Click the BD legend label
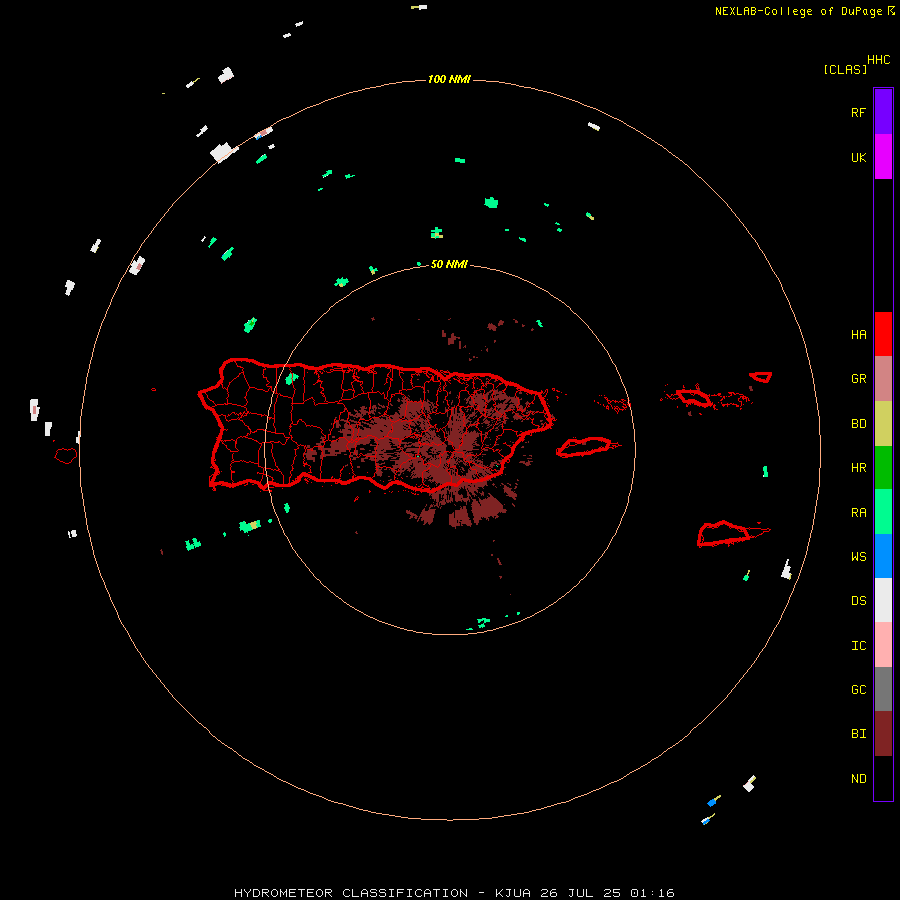This screenshot has width=900, height=900. (x=858, y=424)
